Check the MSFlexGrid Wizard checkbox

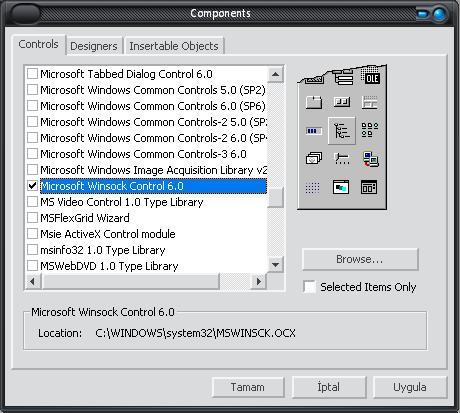(32, 218)
